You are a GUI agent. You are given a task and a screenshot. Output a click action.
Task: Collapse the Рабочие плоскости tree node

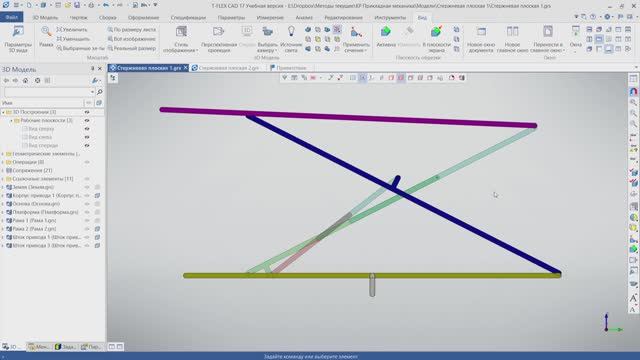pos(11,120)
